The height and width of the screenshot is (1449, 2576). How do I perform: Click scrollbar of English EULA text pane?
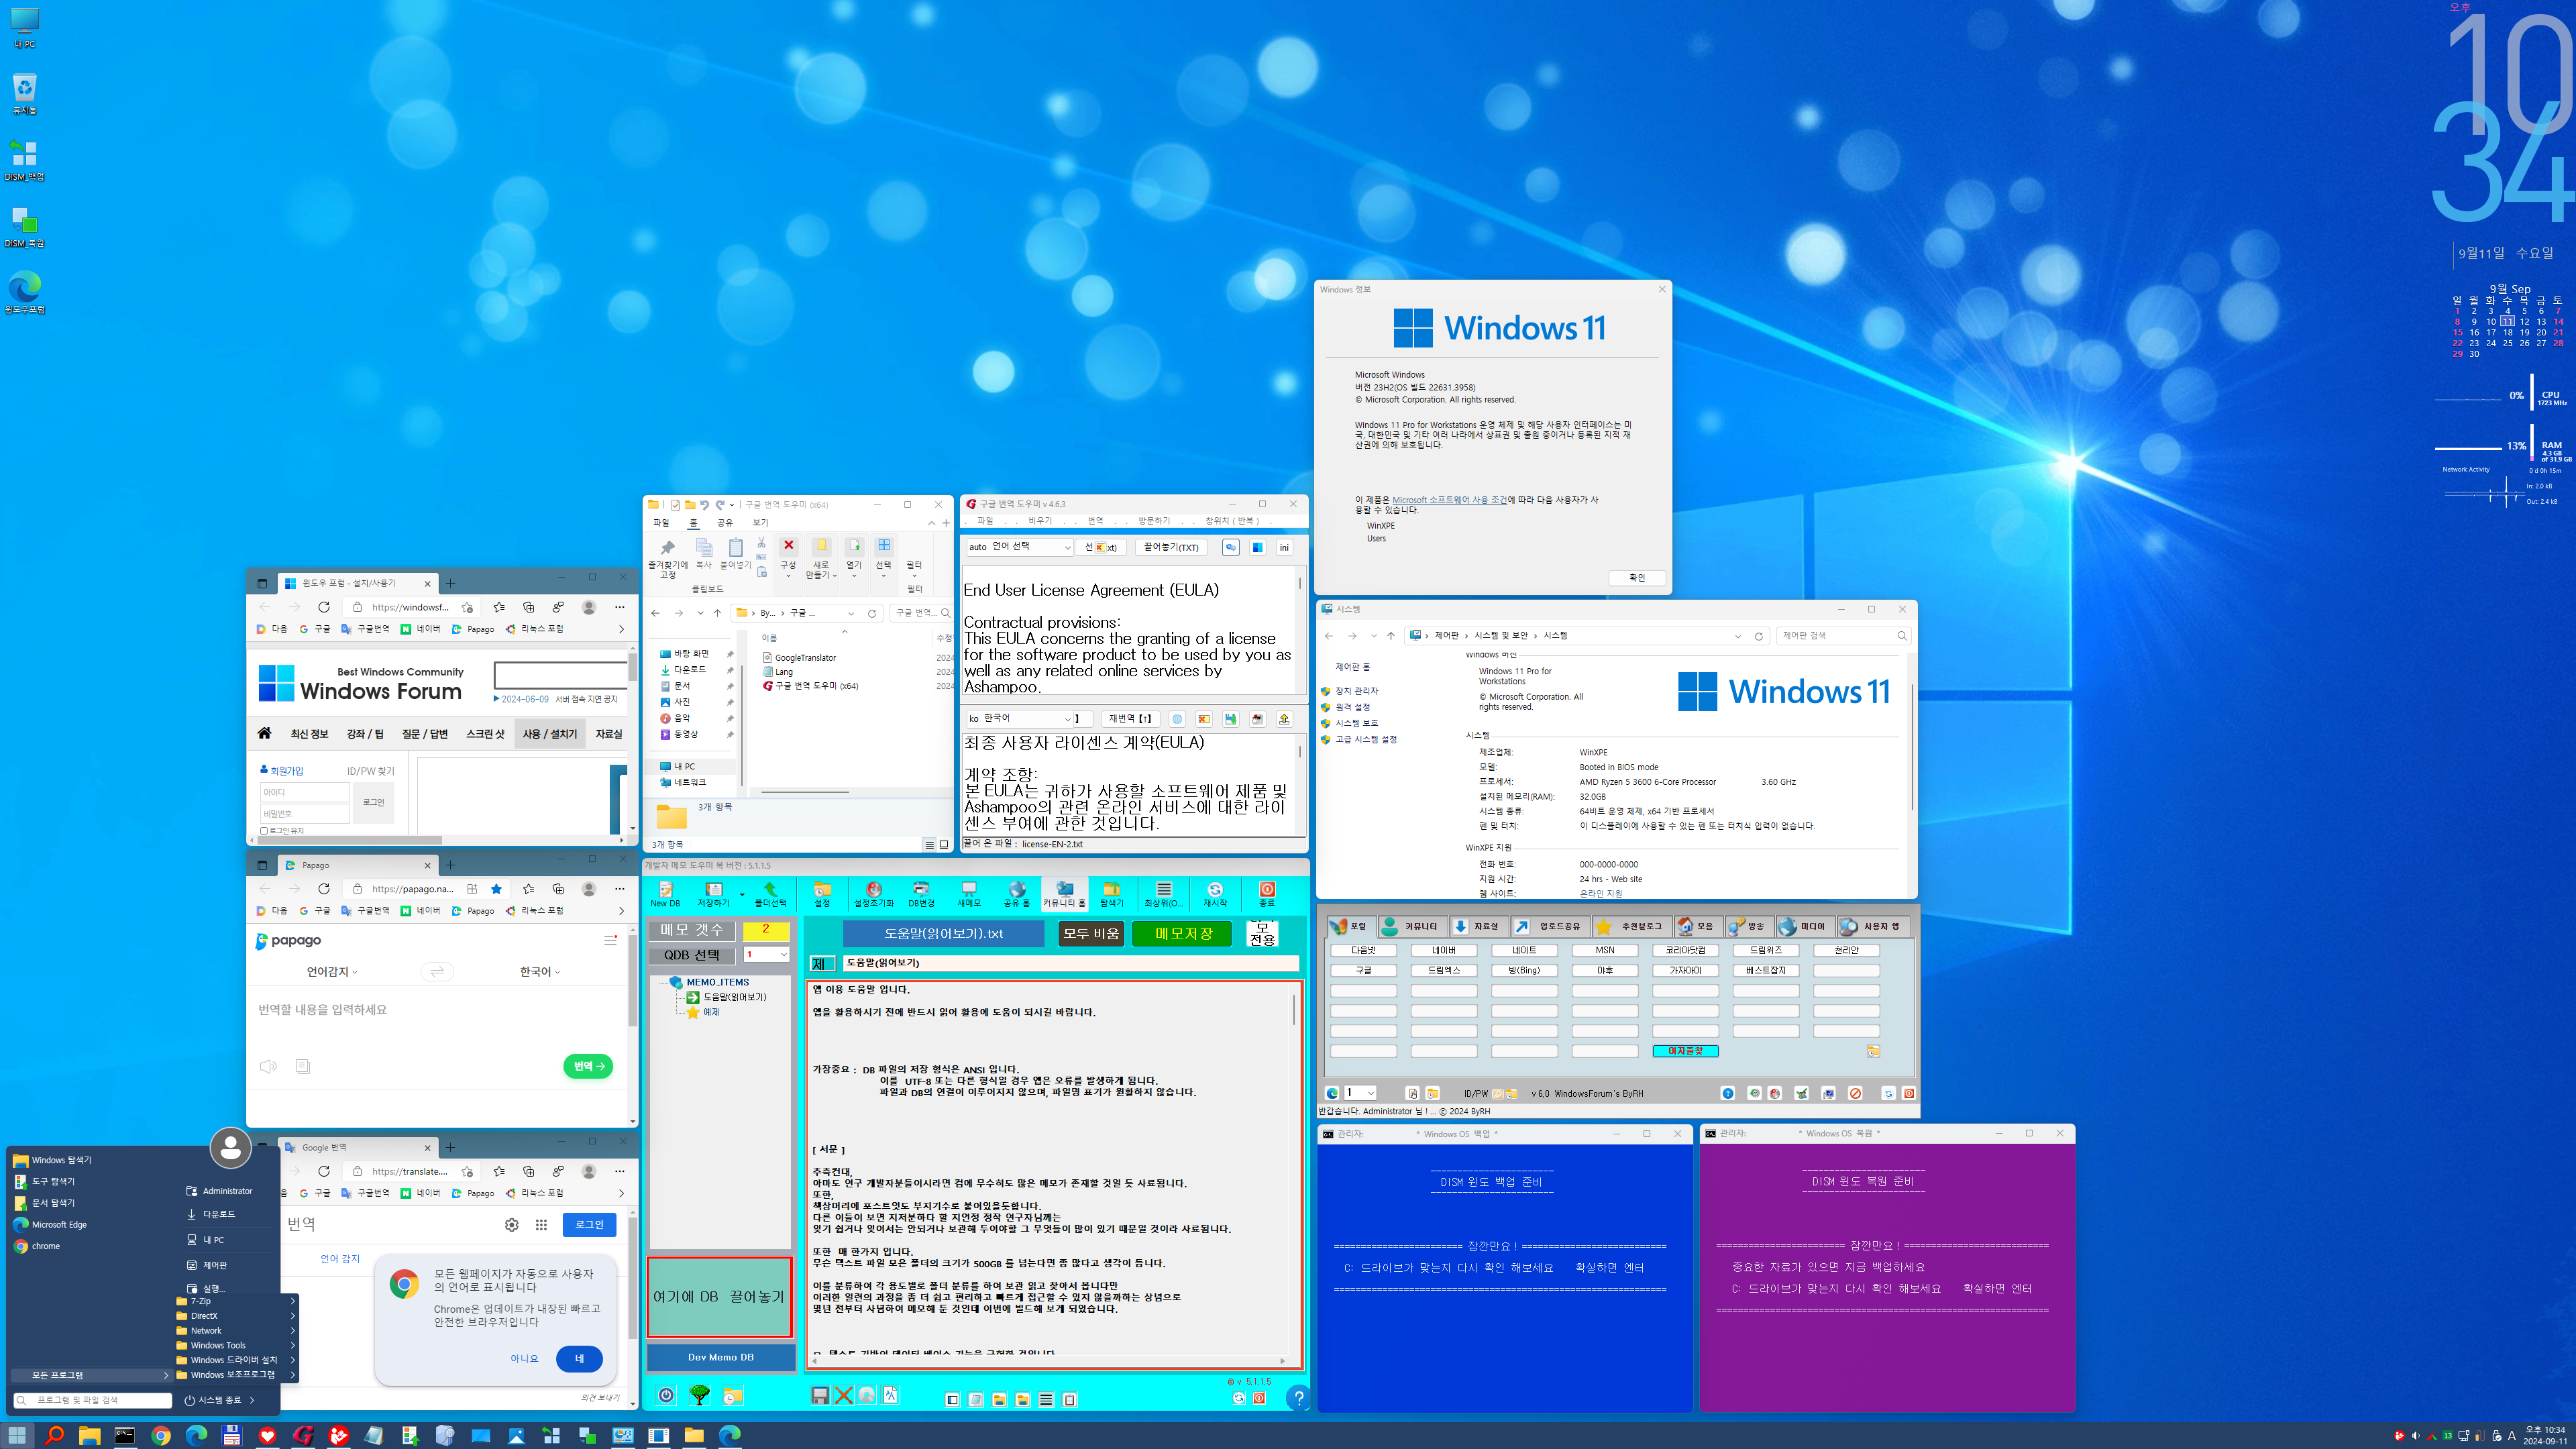point(1300,630)
